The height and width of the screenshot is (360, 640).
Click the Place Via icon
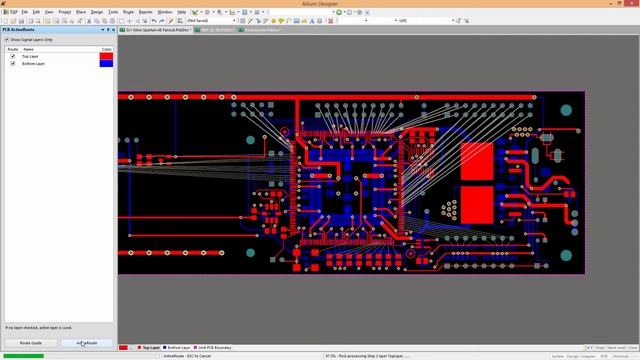[281, 21]
